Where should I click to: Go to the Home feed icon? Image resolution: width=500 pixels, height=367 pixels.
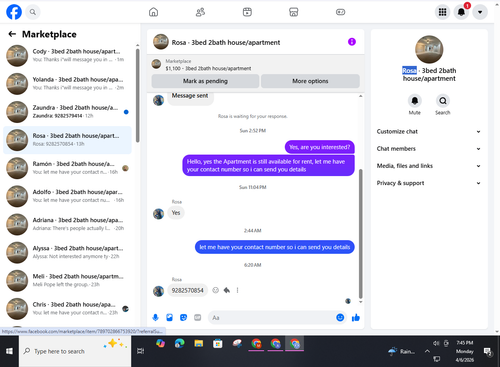point(153,12)
